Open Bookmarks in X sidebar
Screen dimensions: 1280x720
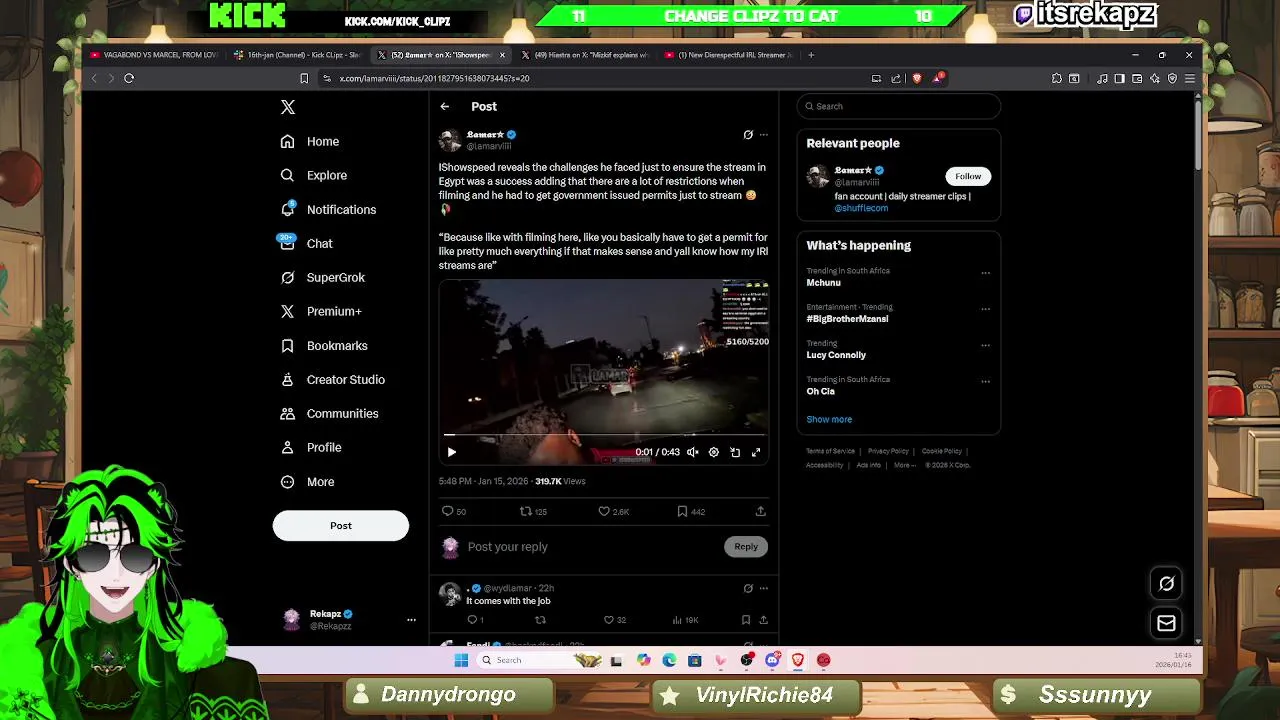[324, 346]
